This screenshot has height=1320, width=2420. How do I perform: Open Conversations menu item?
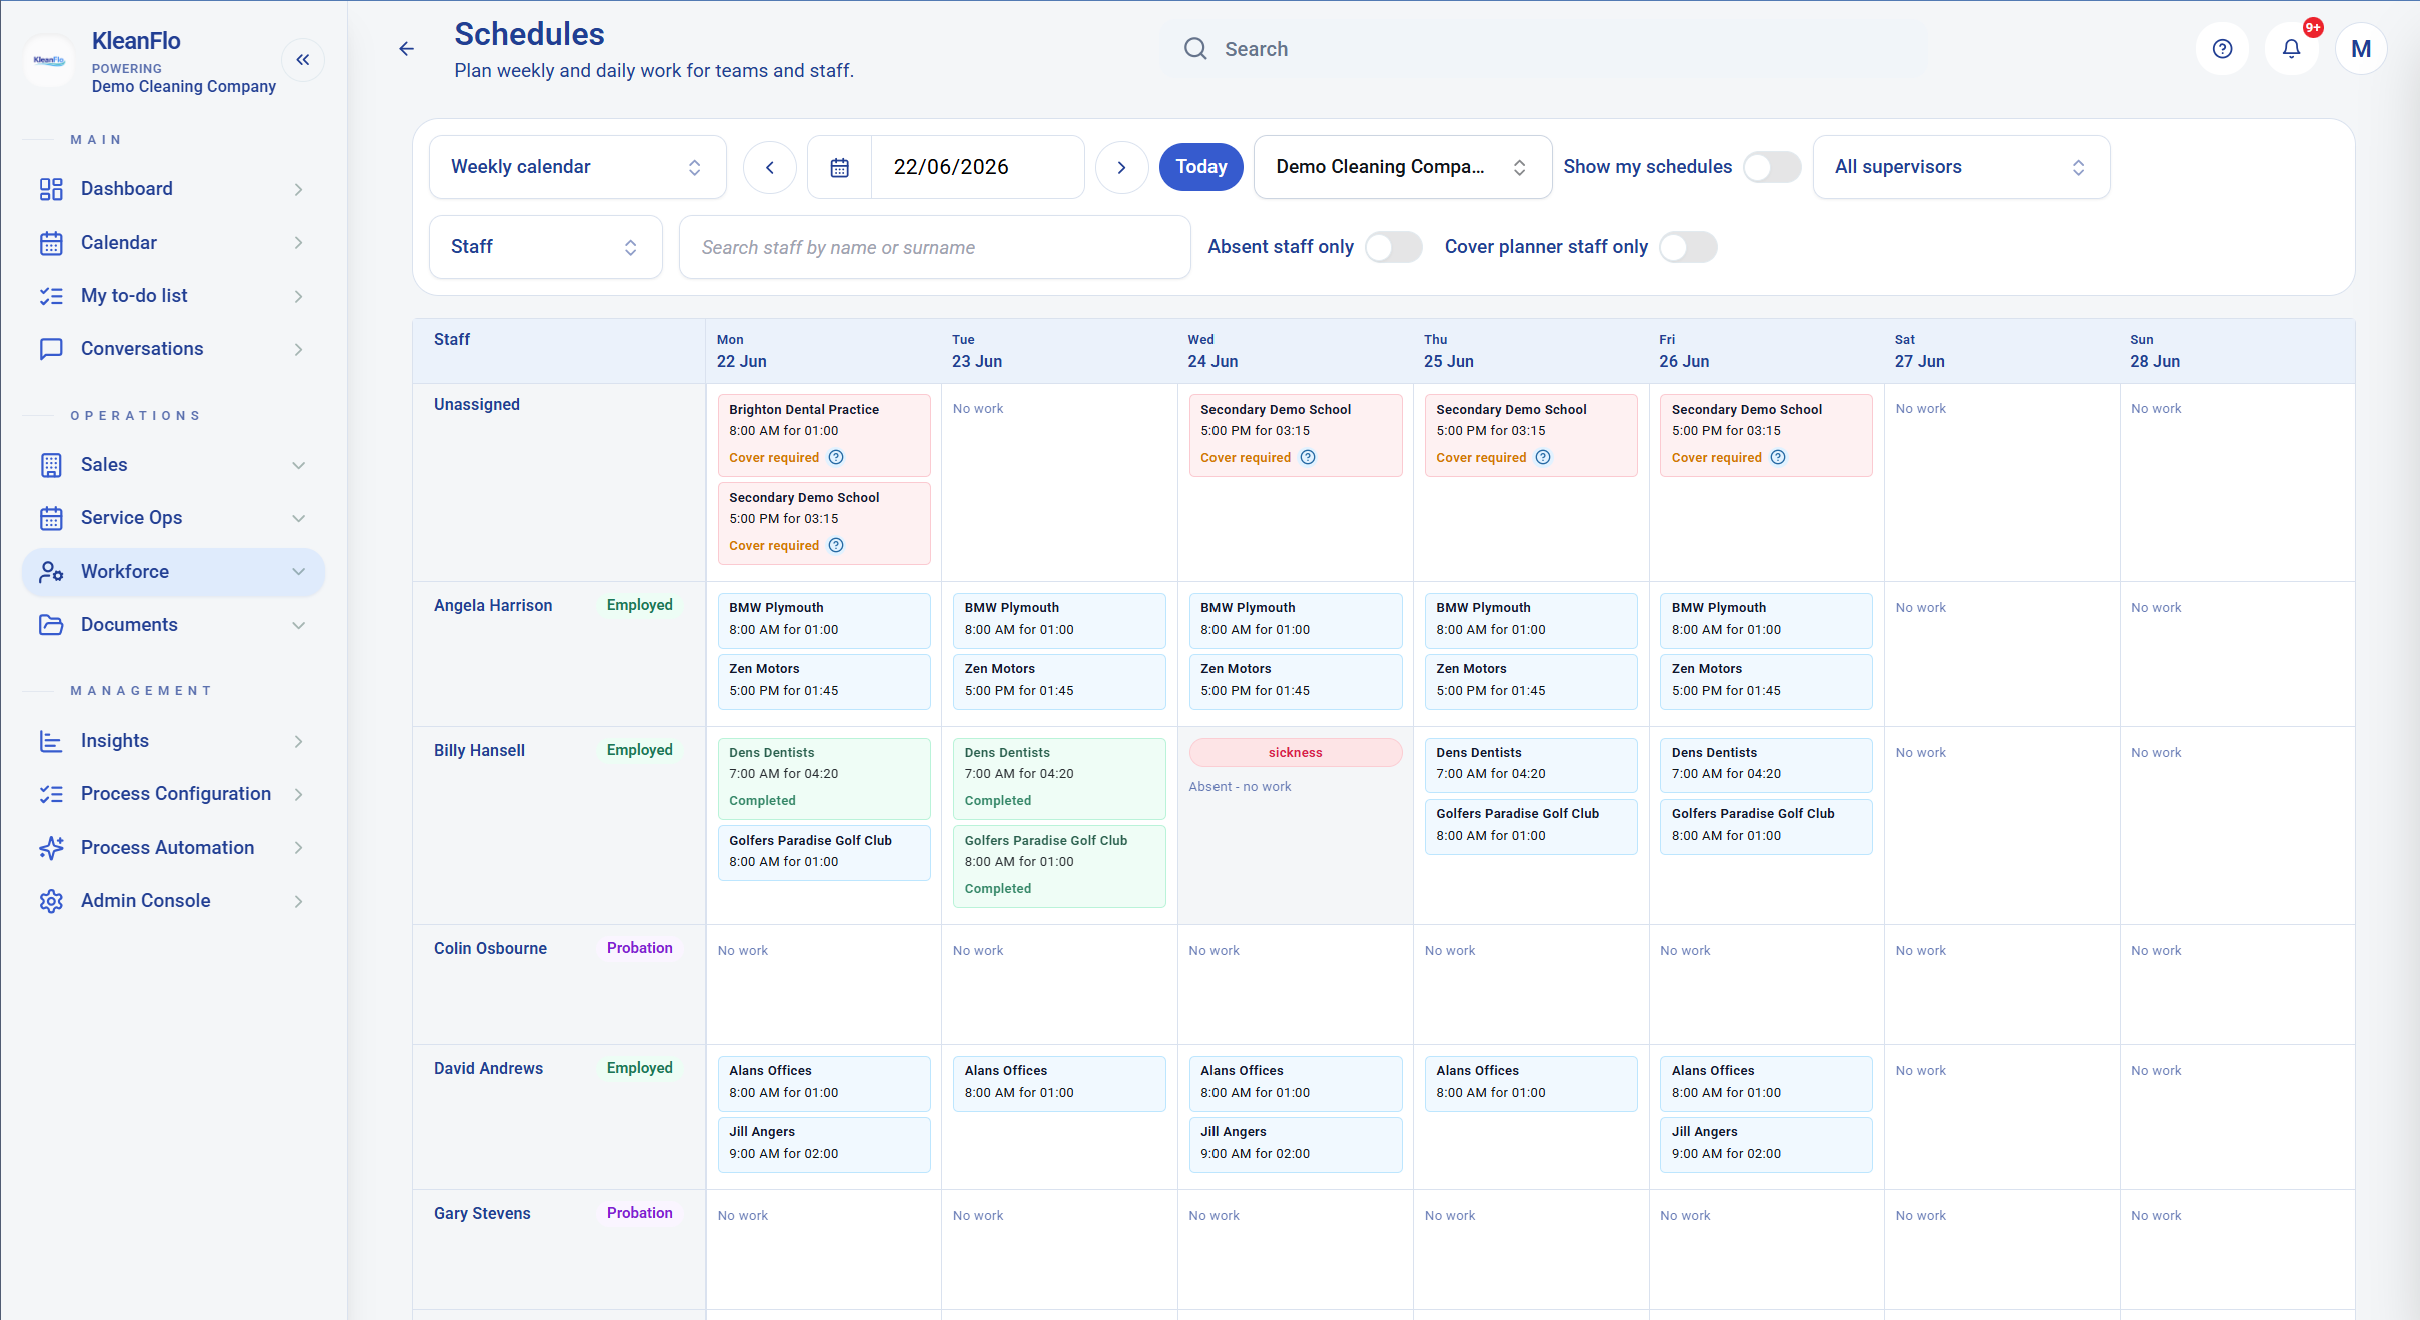[173, 349]
